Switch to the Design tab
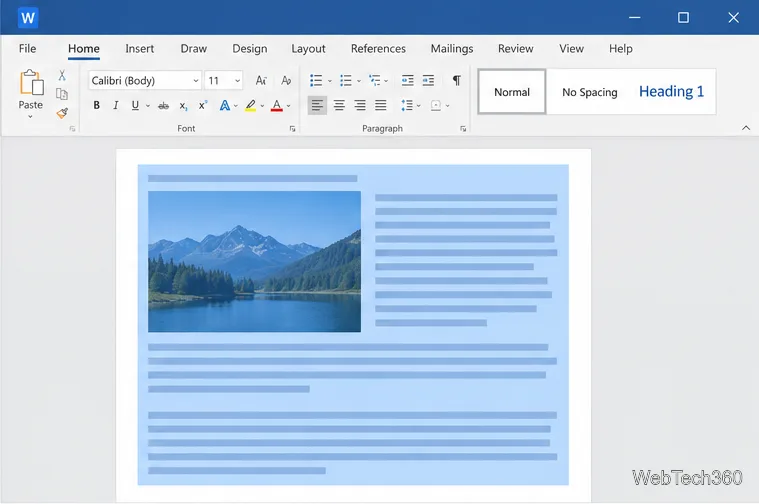This screenshot has width=759, height=504. point(250,48)
